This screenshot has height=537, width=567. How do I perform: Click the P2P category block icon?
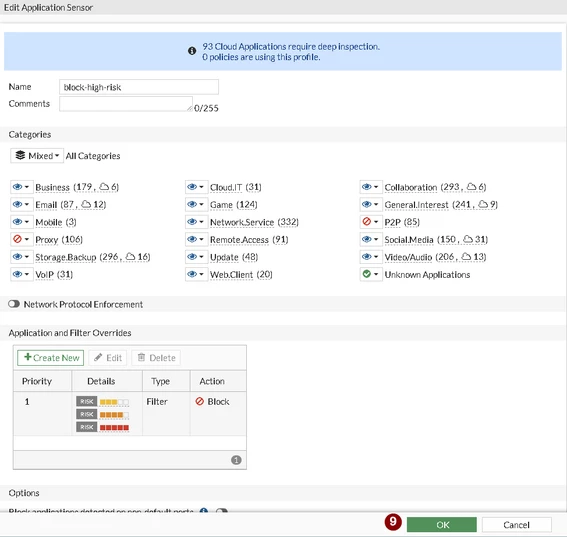pyautogui.click(x=367, y=221)
